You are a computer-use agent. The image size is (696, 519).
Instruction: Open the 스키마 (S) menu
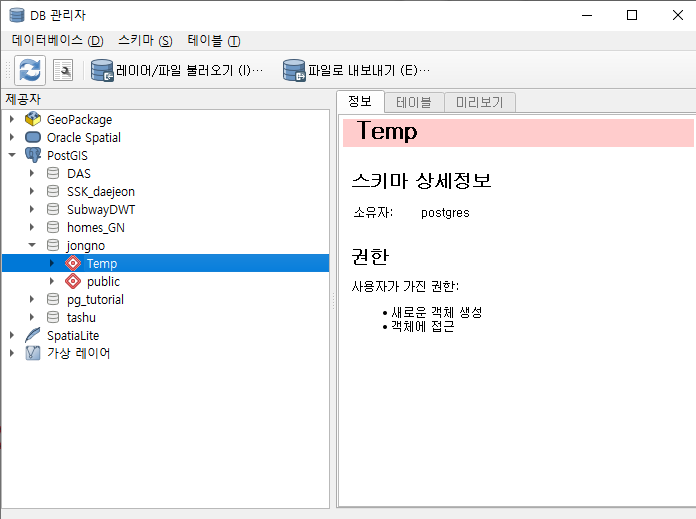(x=145, y=40)
